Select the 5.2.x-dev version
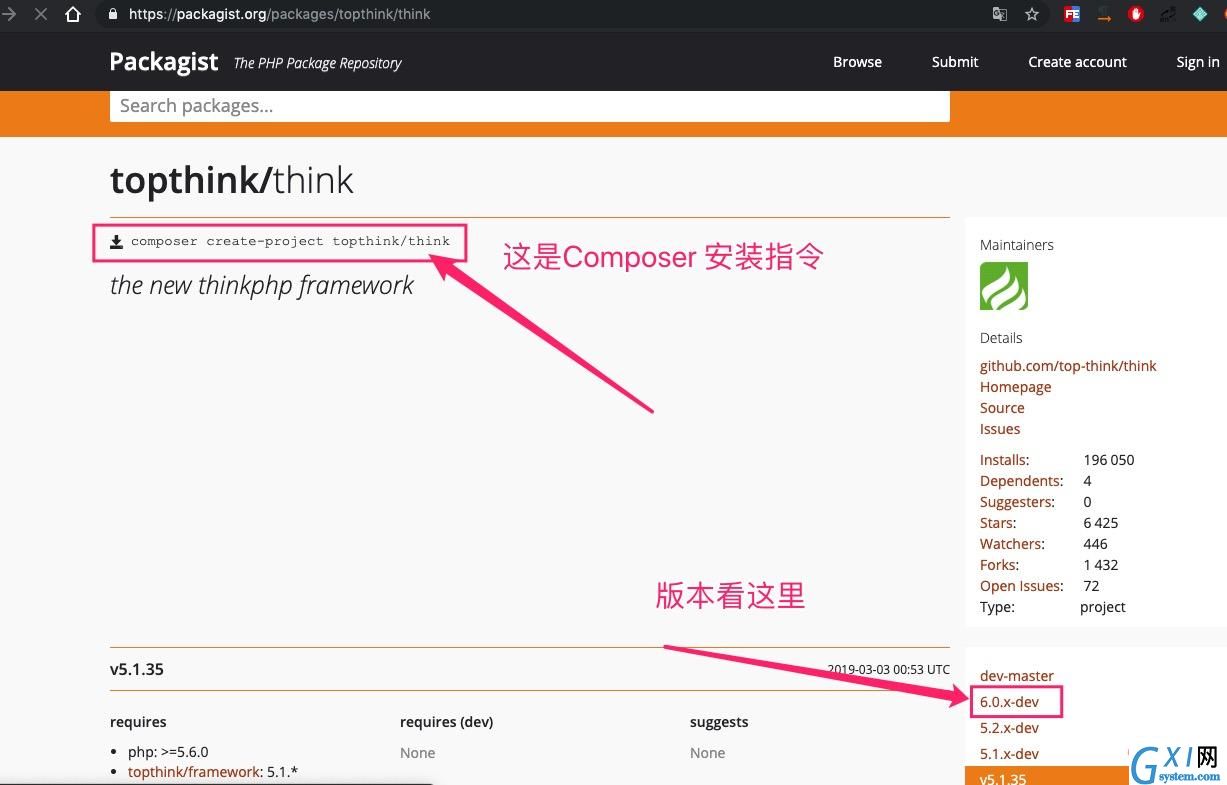The height and width of the screenshot is (785, 1227). pyautogui.click(x=1009, y=728)
